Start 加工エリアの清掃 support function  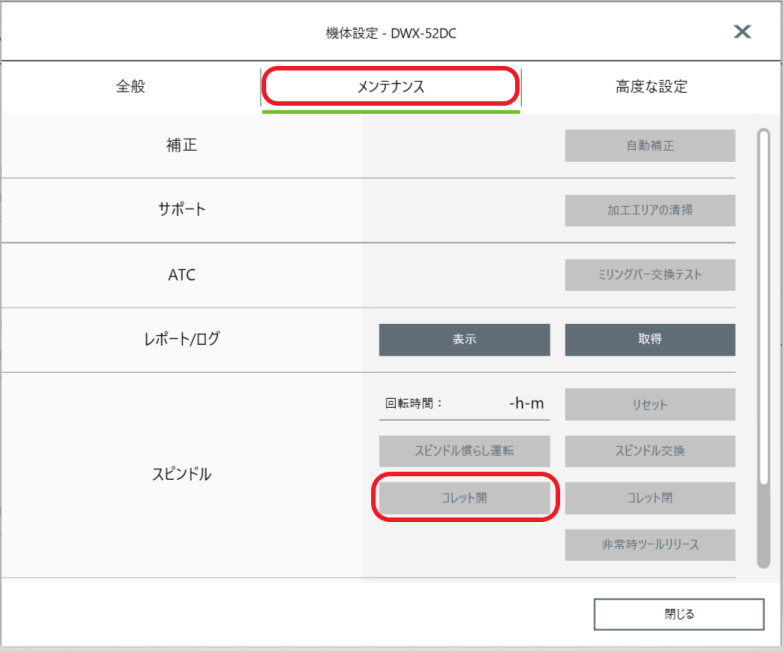point(650,210)
